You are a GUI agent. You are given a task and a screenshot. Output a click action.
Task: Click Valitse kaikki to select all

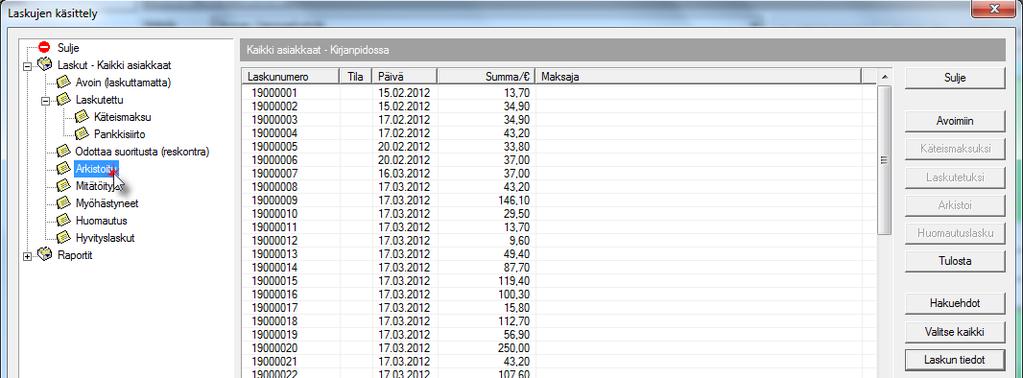954,332
